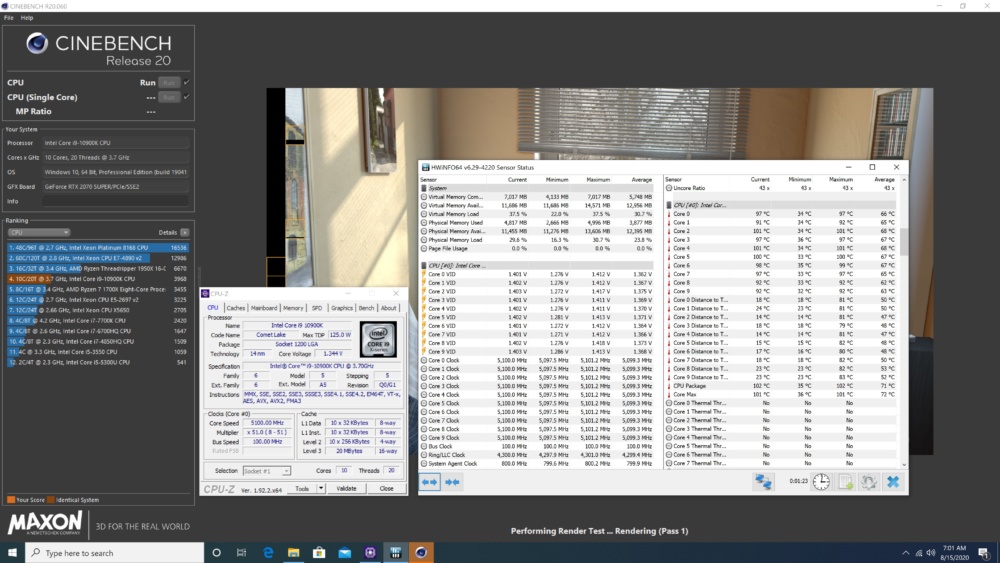Open the notification center icon
Image resolution: width=1000 pixels, height=563 pixels.
coord(983,553)
